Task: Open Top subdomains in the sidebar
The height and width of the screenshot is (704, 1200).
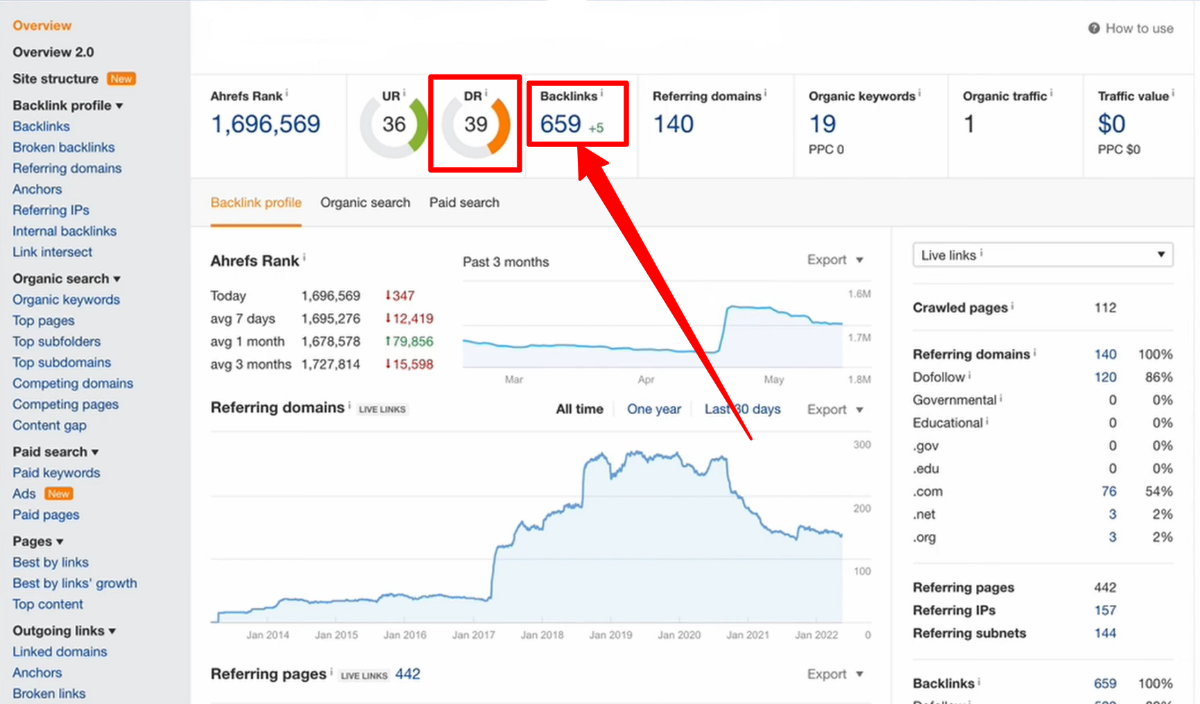Action: pyautogui.click(x=62, y=363)
